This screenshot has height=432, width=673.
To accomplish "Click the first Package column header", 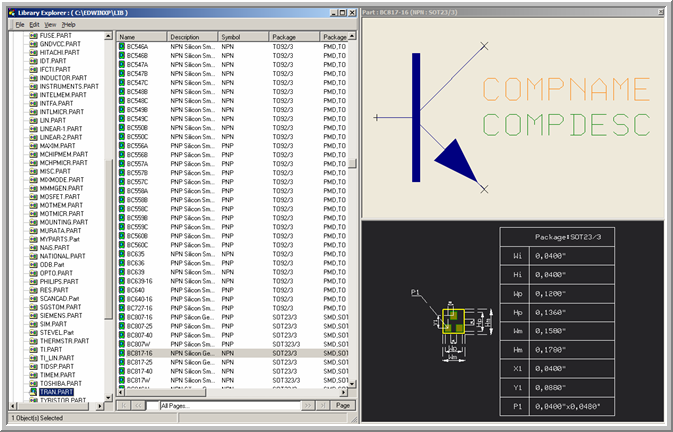I will click(294, 37).
